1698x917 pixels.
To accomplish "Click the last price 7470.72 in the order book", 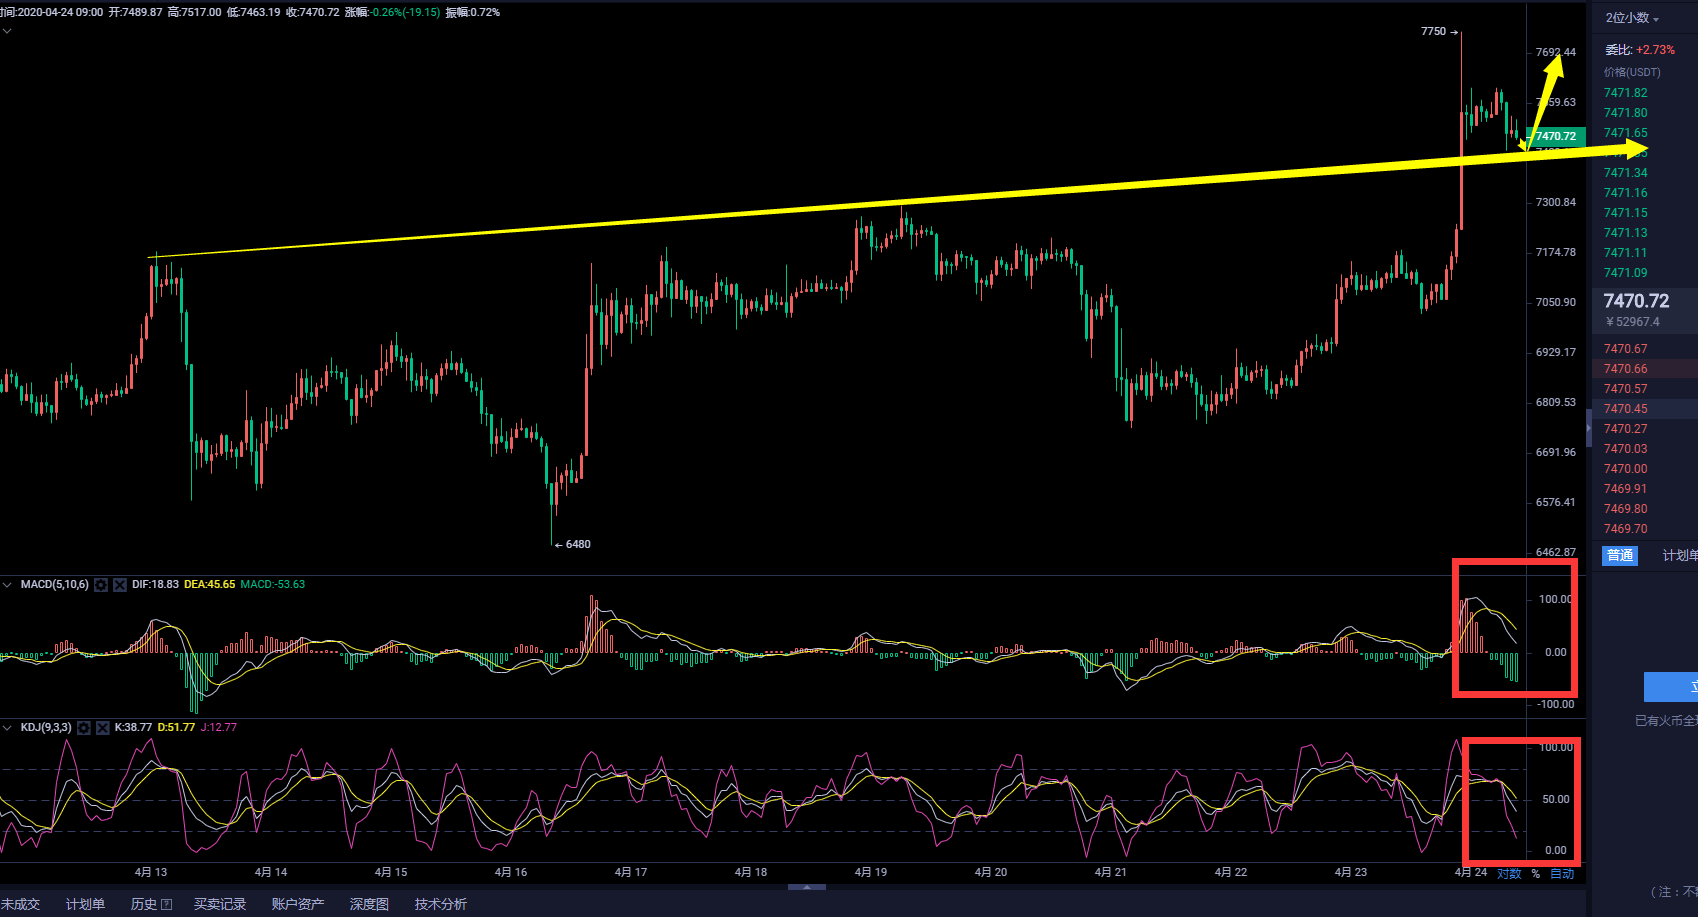I will coord(1636,301).
